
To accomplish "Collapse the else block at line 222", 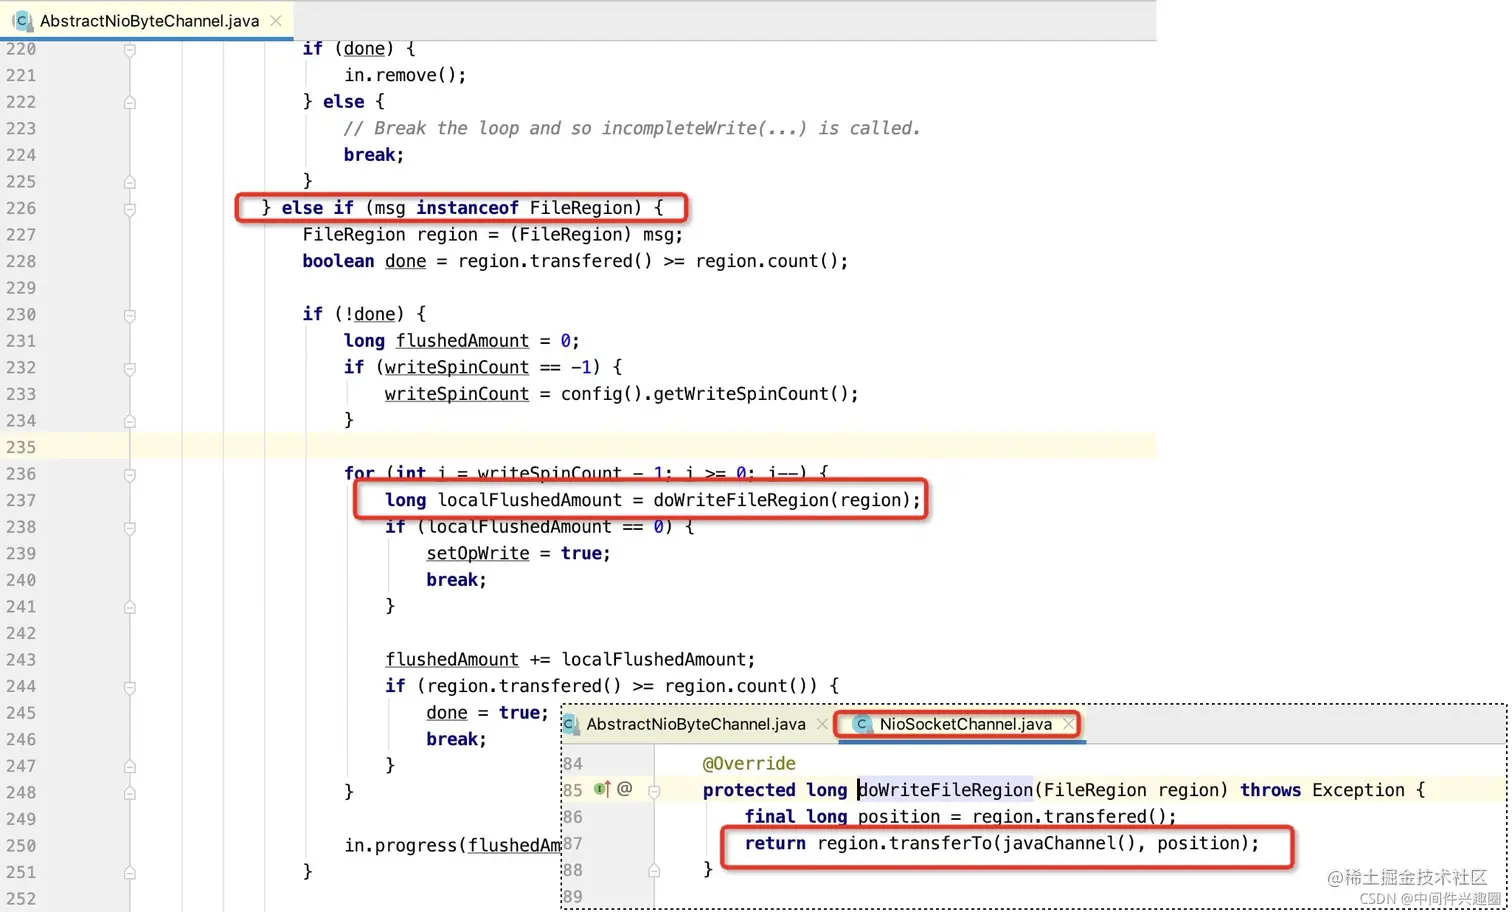I will (x=130, y=102).
